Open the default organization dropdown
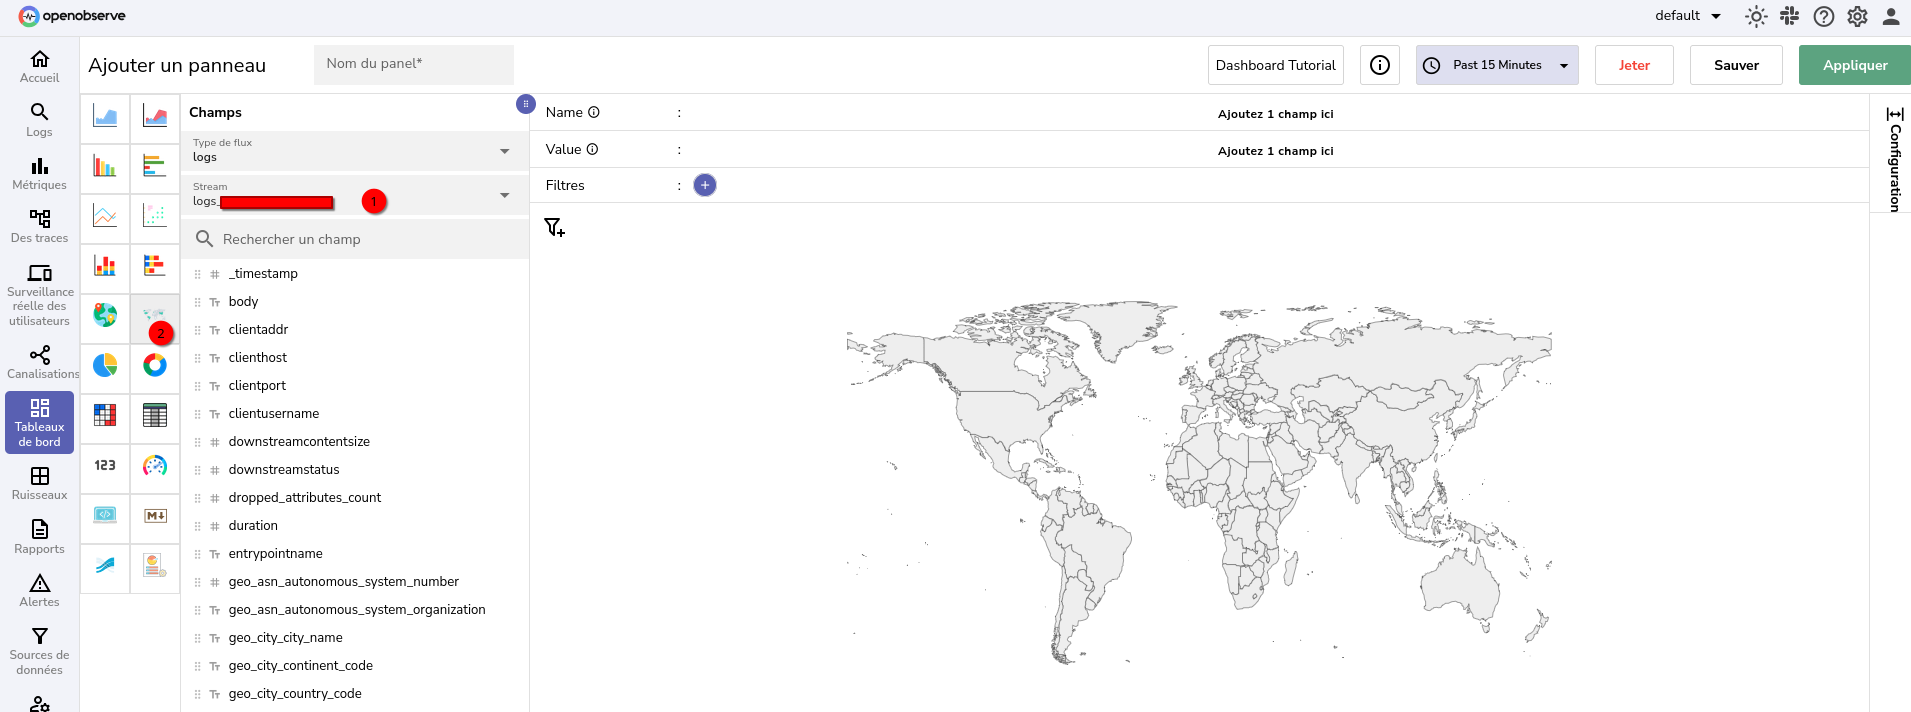Viewport: 1911px width, 712px height. pos(1688,16)
